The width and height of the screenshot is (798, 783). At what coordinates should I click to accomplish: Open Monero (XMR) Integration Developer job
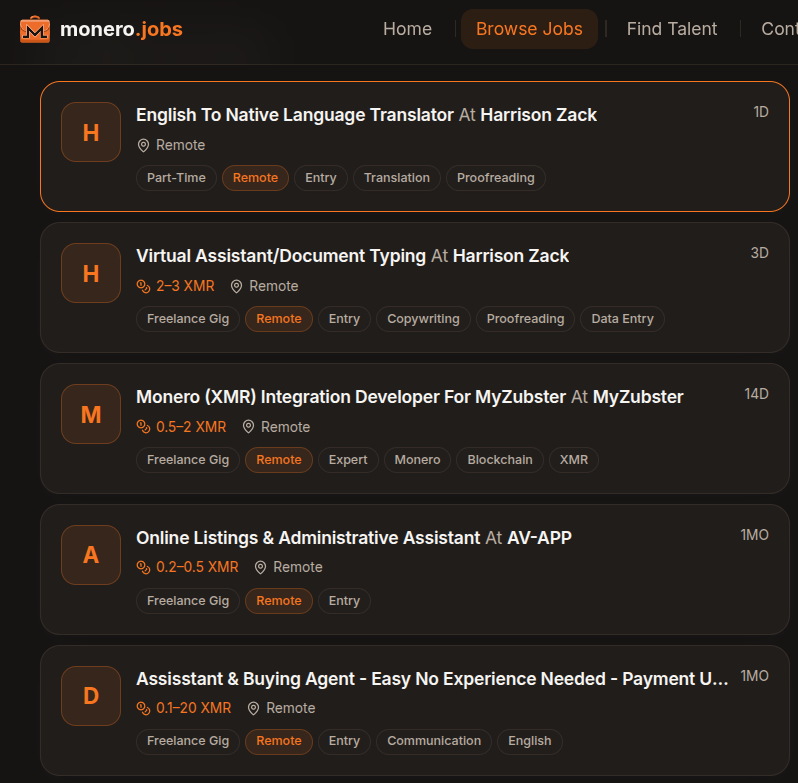351,397
